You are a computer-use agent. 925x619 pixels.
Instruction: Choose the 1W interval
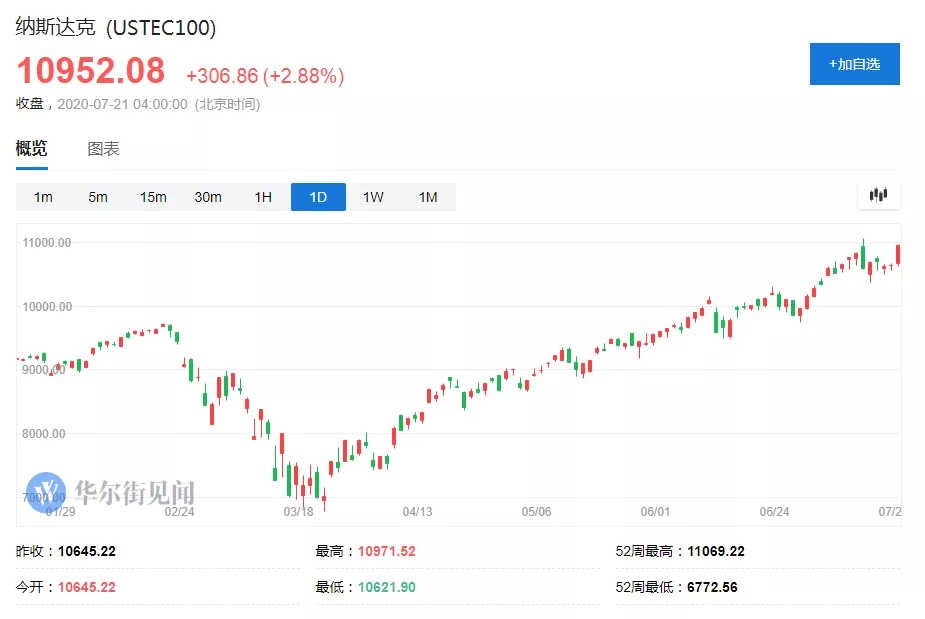coord(373,197)
